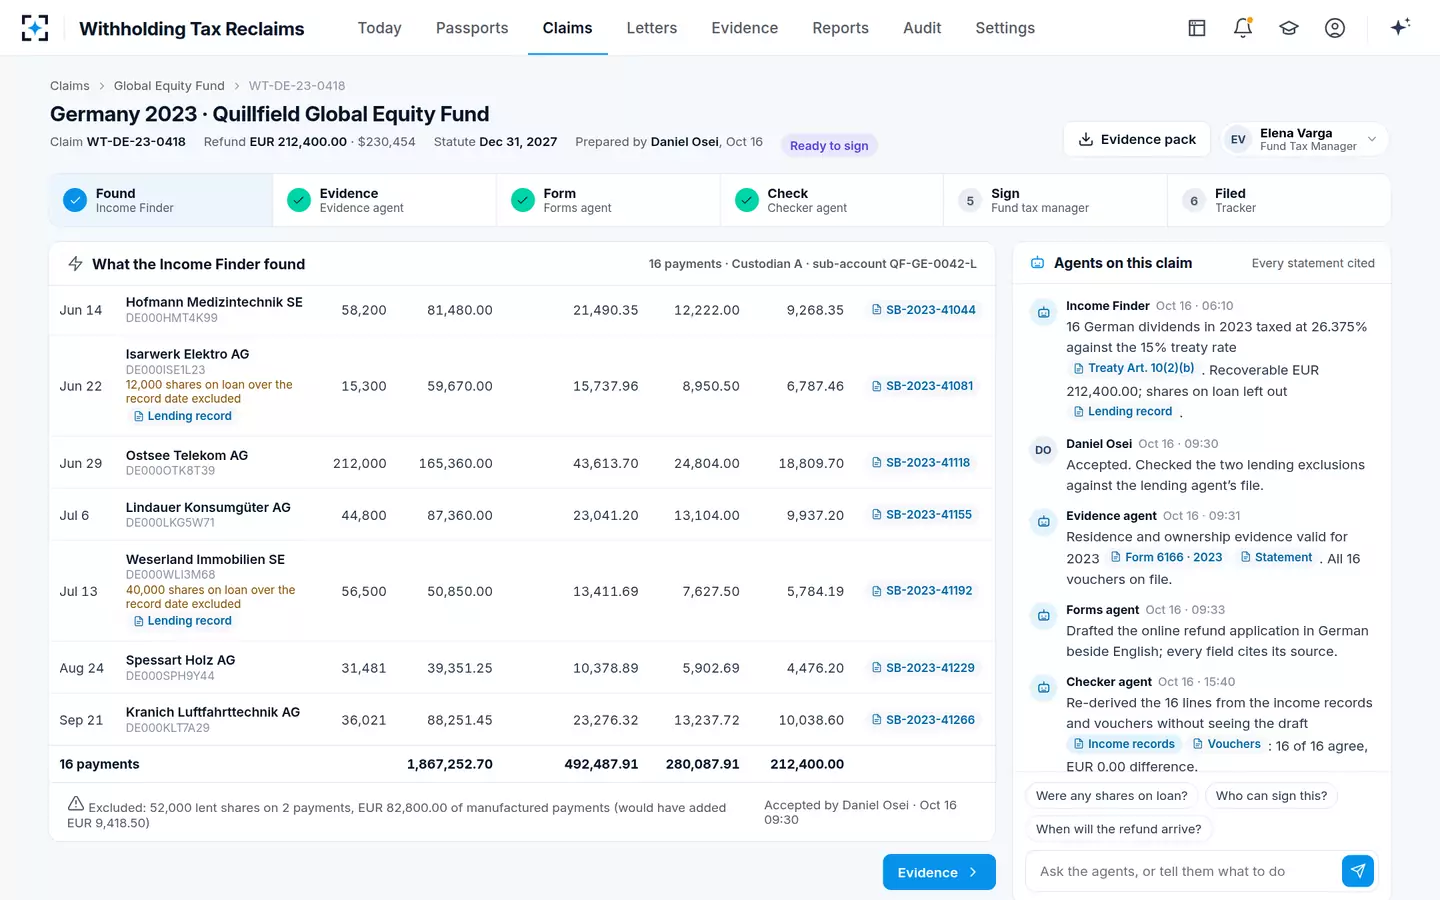Open the notifications bell

tap(1243, 28)
